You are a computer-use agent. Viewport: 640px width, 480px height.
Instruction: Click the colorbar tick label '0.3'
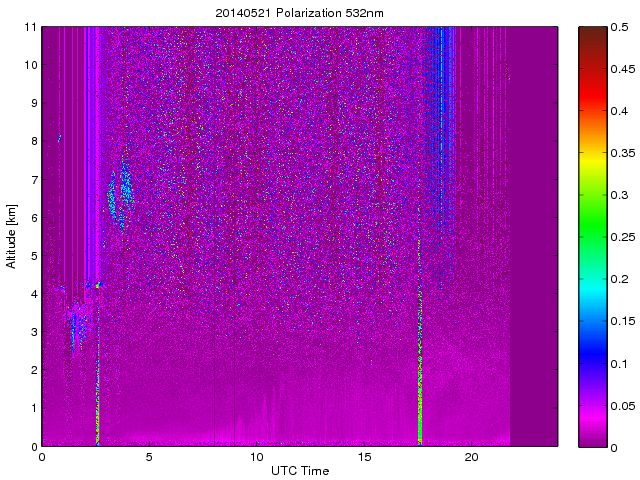click(x=619, y=195)
